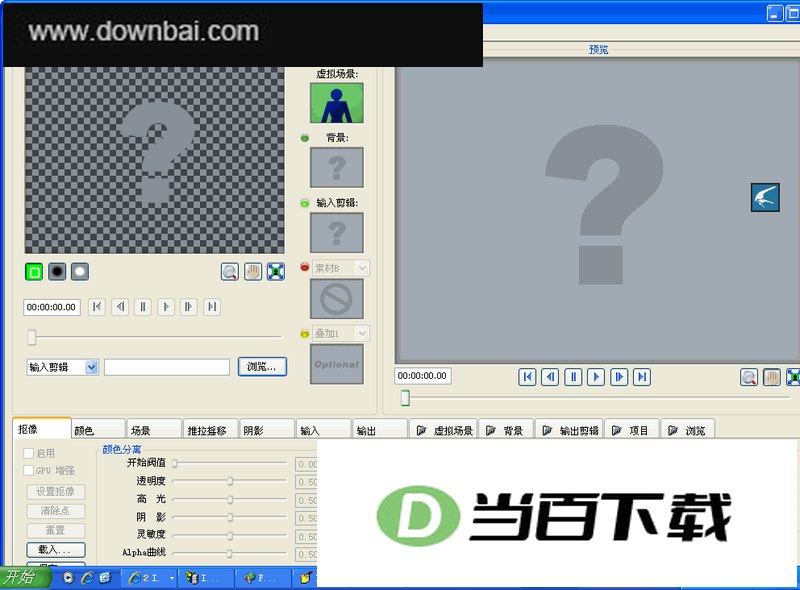The height and width of the screenshot is (590, 800).
Task: Switch to the 颜色 tab
Action: [98, 430]
